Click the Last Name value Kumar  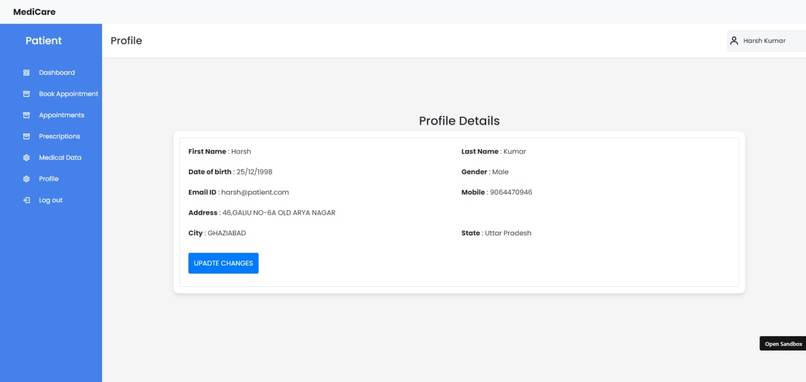(x=515, y=152)
